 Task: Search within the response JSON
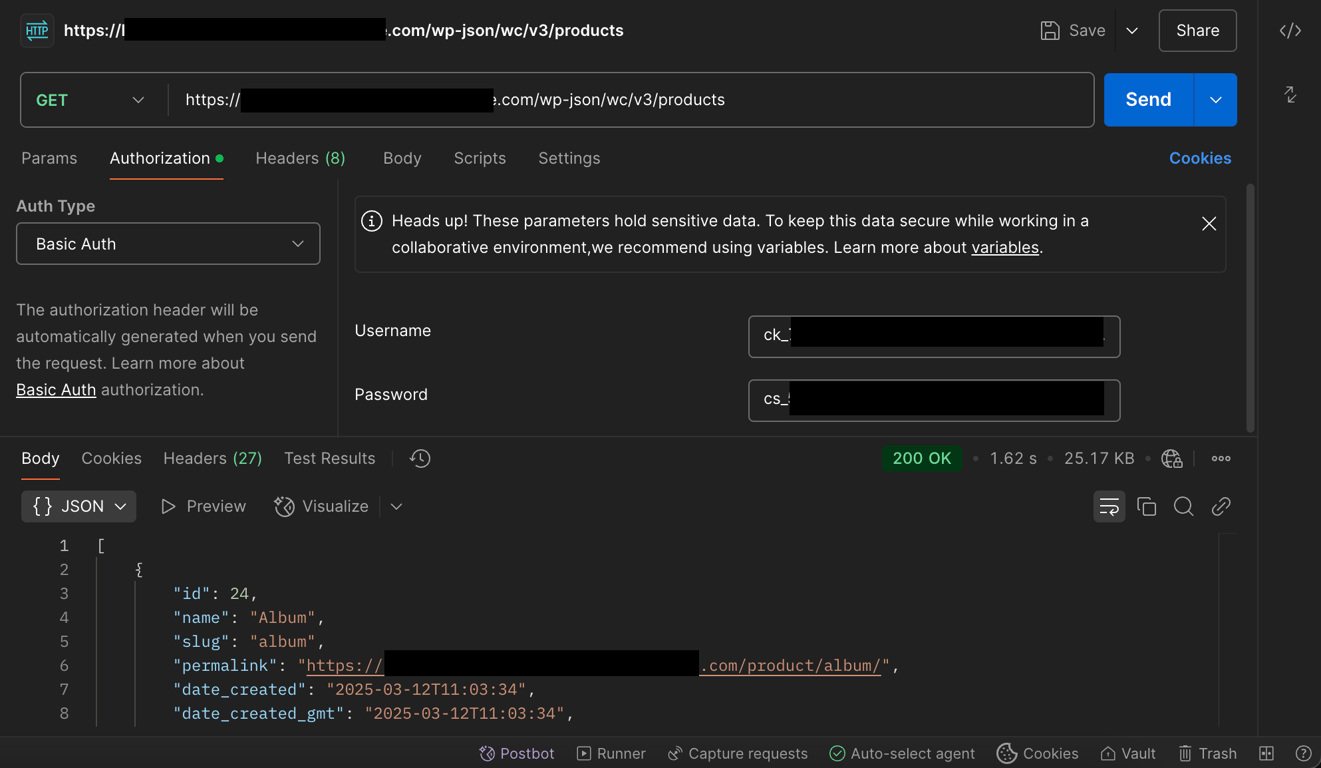click(1184, 507)
